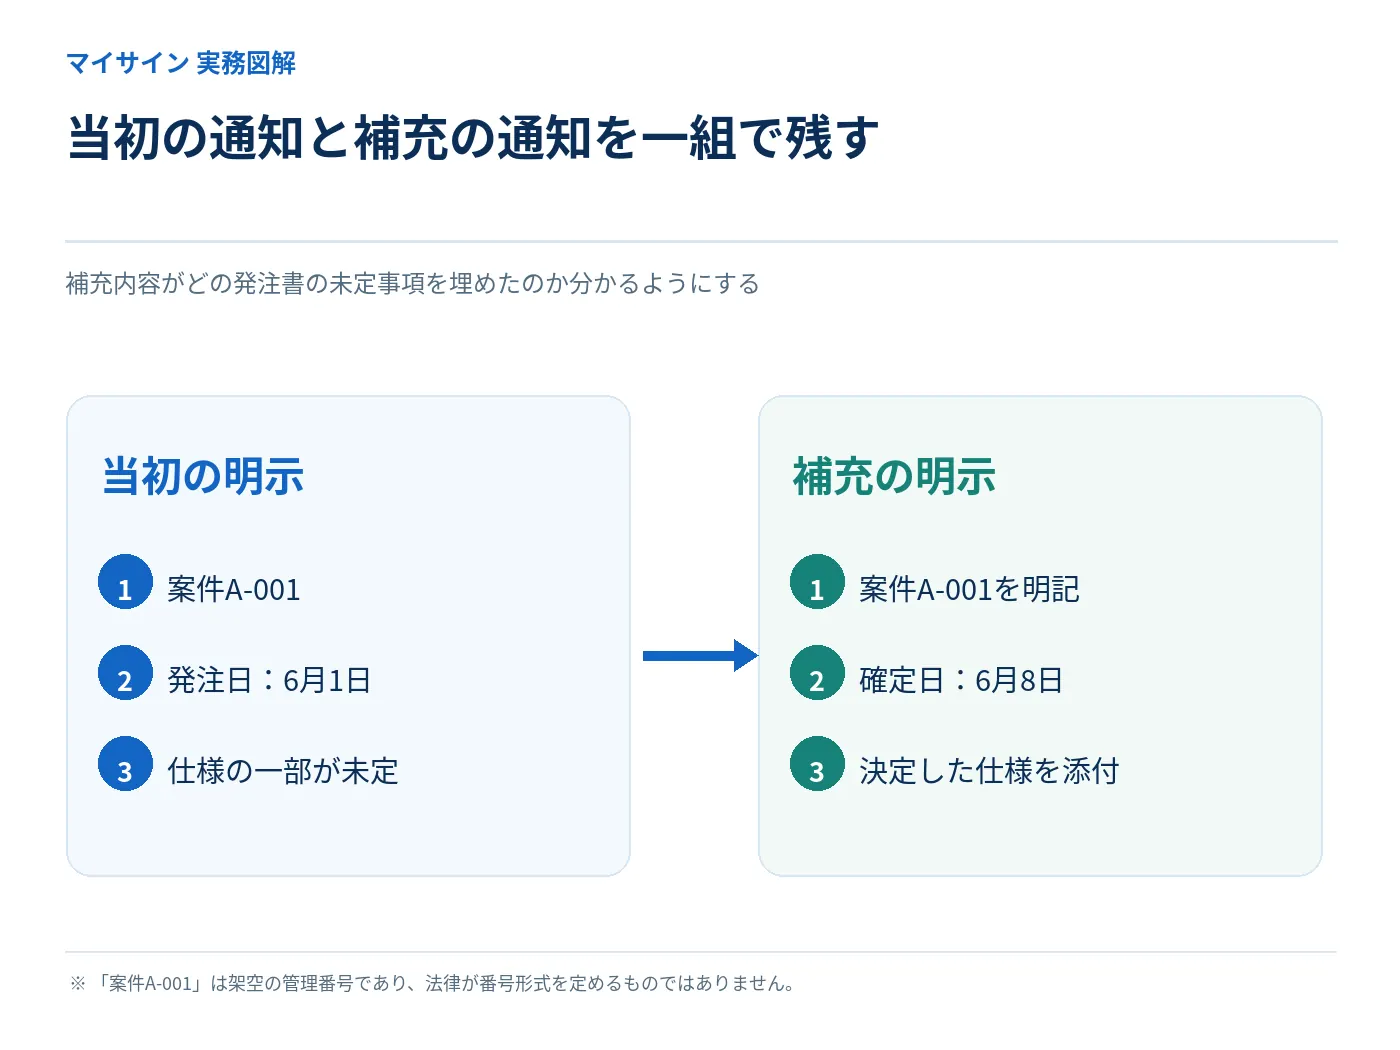The width and height of the screenshot is (1400, 1050).
Task: Click the blue badge 2 beside 発注日：6月1日
Action: click(x=125, y=673)
